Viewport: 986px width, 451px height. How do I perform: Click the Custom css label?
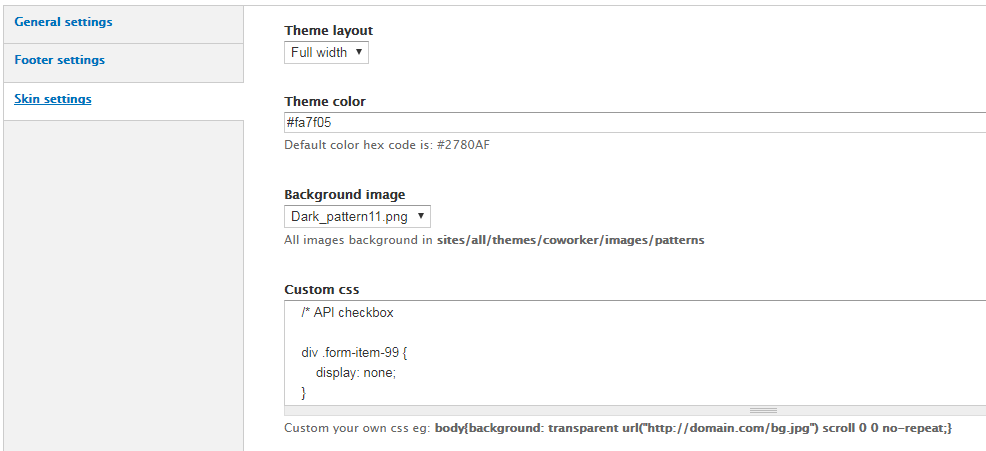tap(321, 289)
